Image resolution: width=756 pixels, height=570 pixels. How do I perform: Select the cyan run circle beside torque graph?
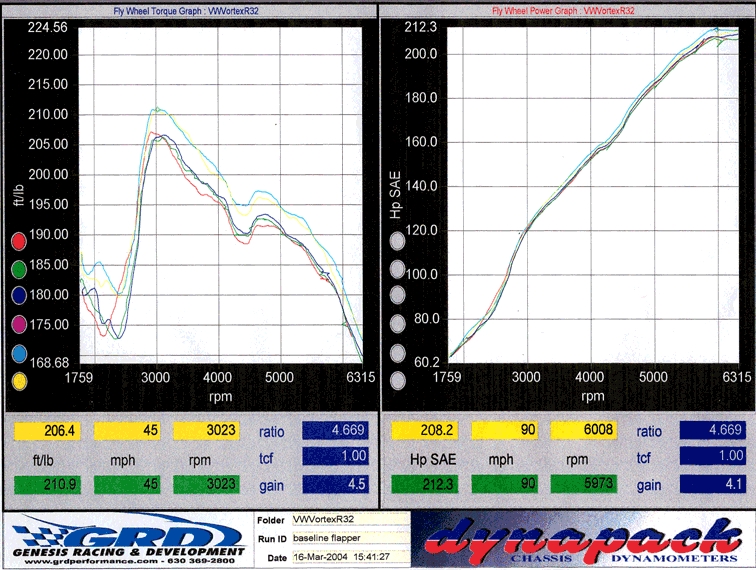pos(18,353)
